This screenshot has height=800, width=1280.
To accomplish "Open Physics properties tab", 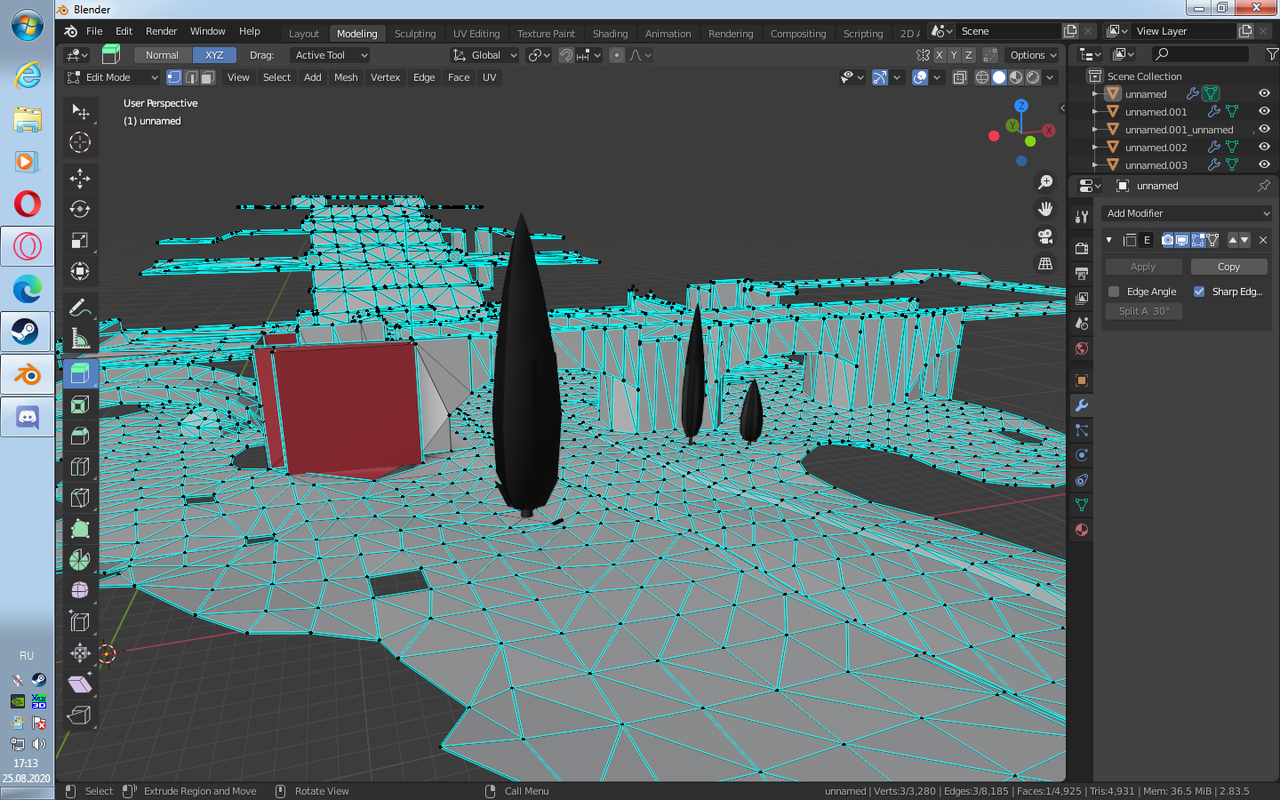I will 1081,455.
